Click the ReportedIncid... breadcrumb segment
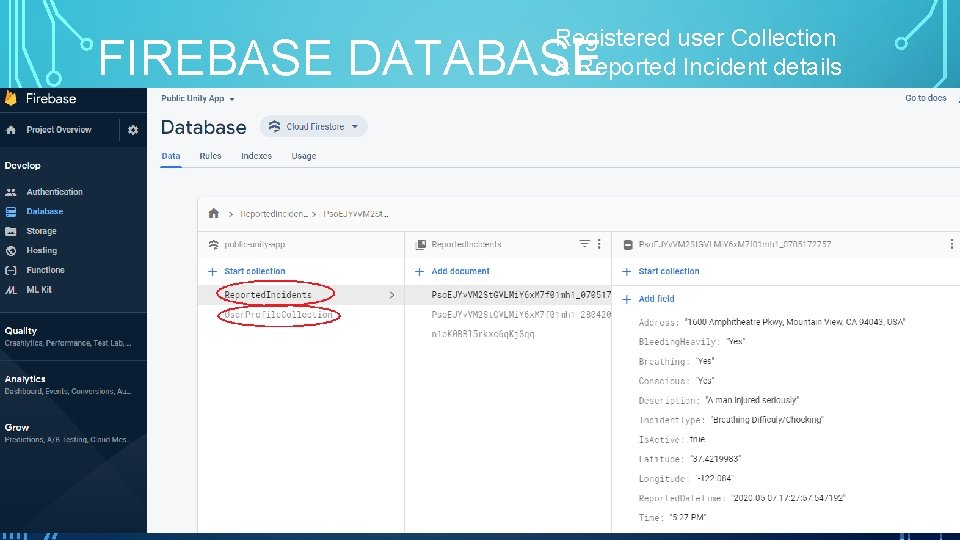Image resolution: width=960 pixels, height=540 pixels. (x=274, y=214)
